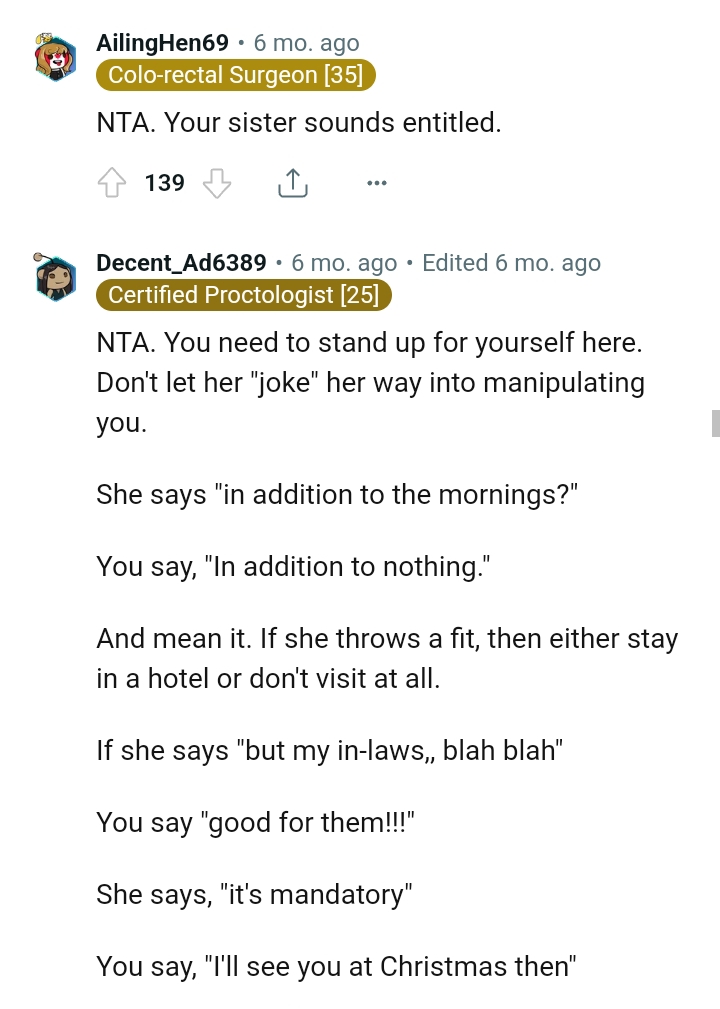Toggle the upvote arrow off after voting

(112, 183)
